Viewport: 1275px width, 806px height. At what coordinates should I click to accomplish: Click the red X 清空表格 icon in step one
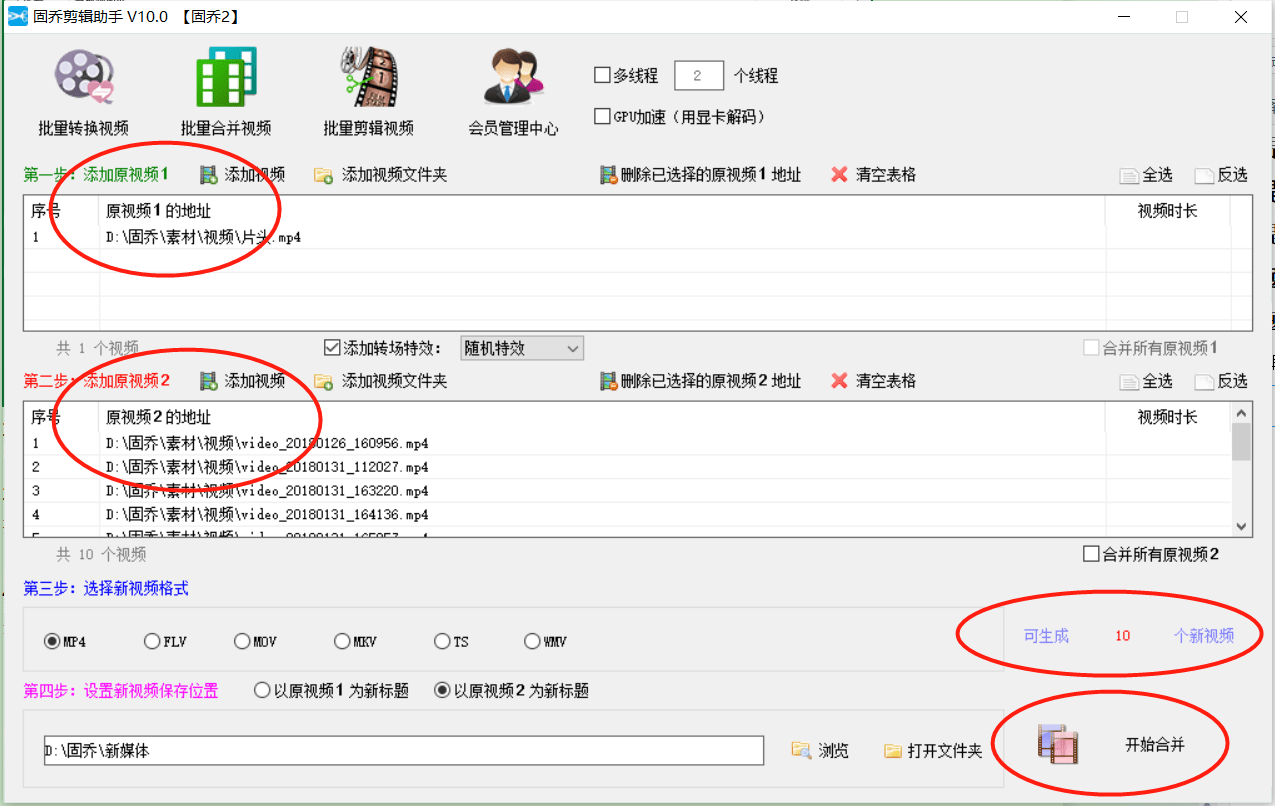840,175
